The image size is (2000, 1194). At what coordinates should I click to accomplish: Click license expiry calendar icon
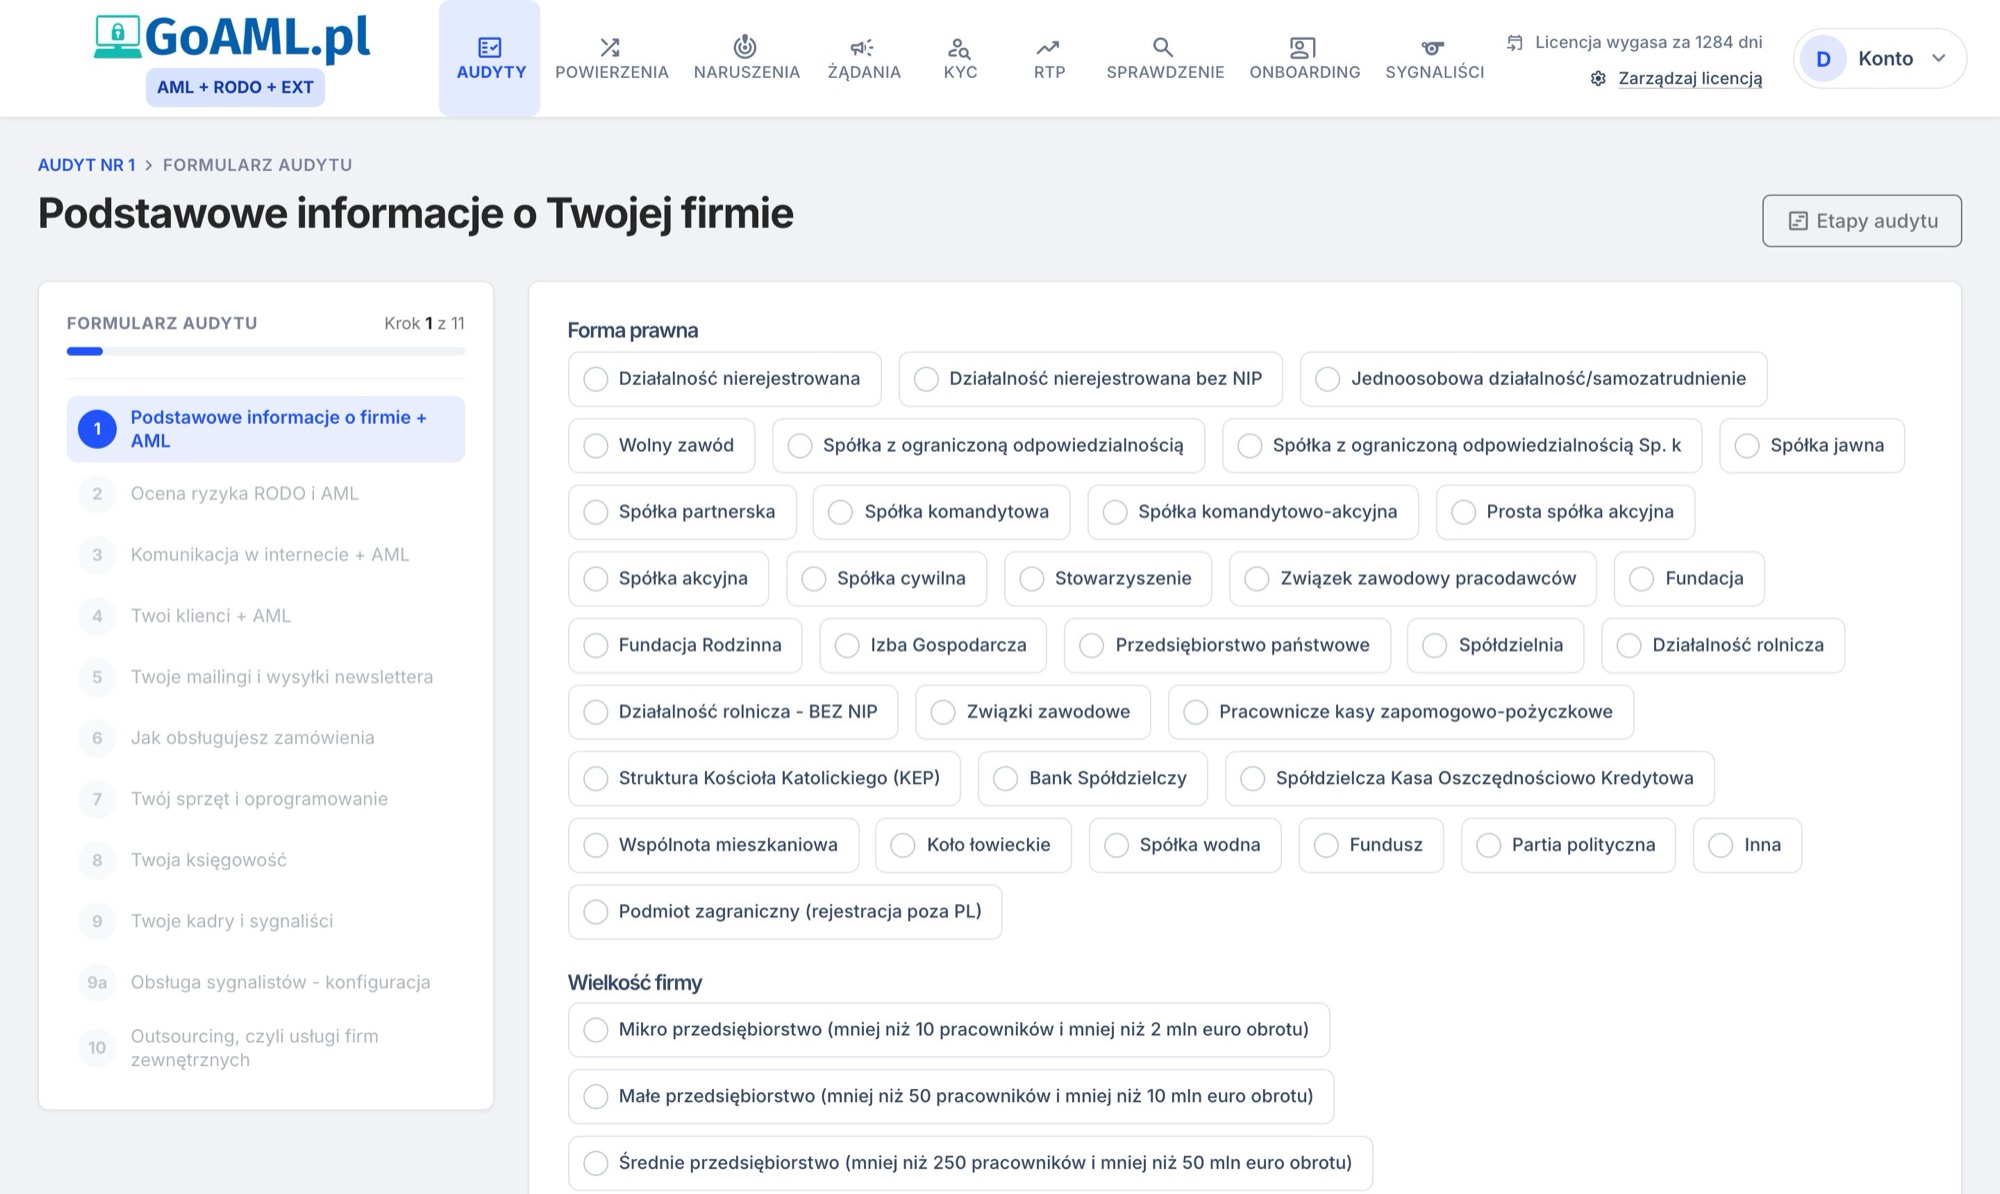point(1515,42)
